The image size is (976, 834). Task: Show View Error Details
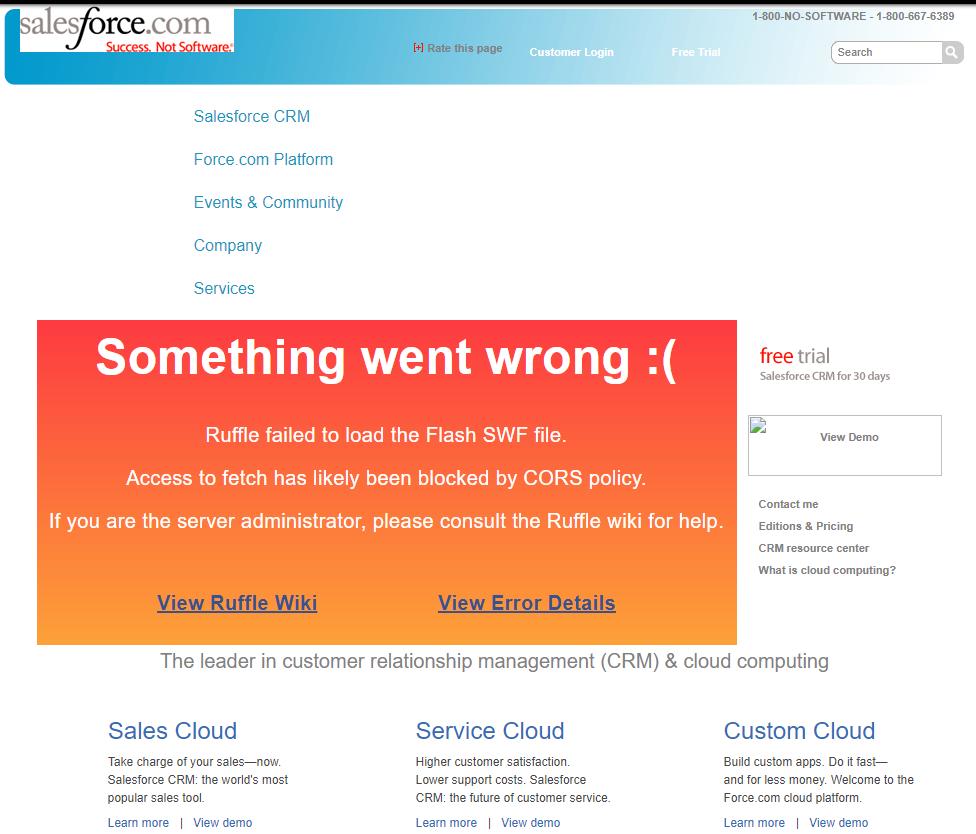(x=526, y=602)
